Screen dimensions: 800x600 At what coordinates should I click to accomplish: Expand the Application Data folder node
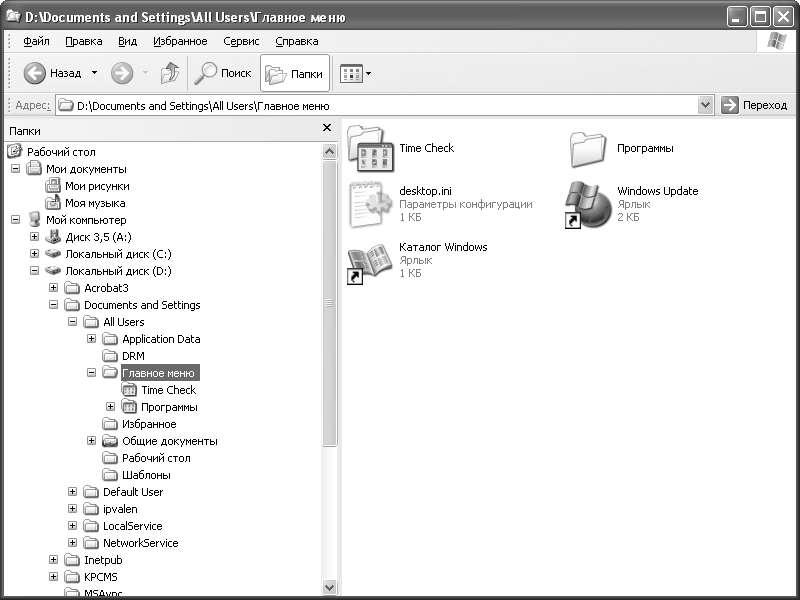point(91,338)
